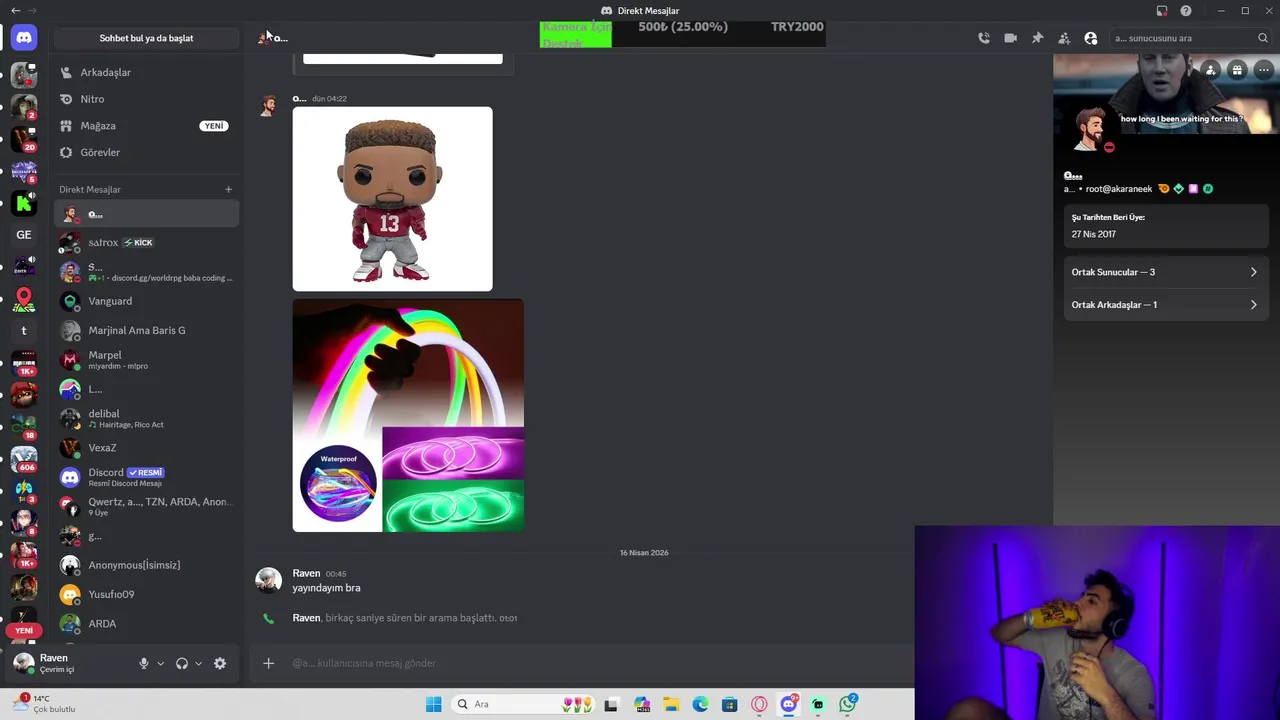Image resolution: width=1280 pixels, height=720 pixels.
Task: Expand Ortak Arkadaşlar — 1
Action: (x=1165, y=305)
